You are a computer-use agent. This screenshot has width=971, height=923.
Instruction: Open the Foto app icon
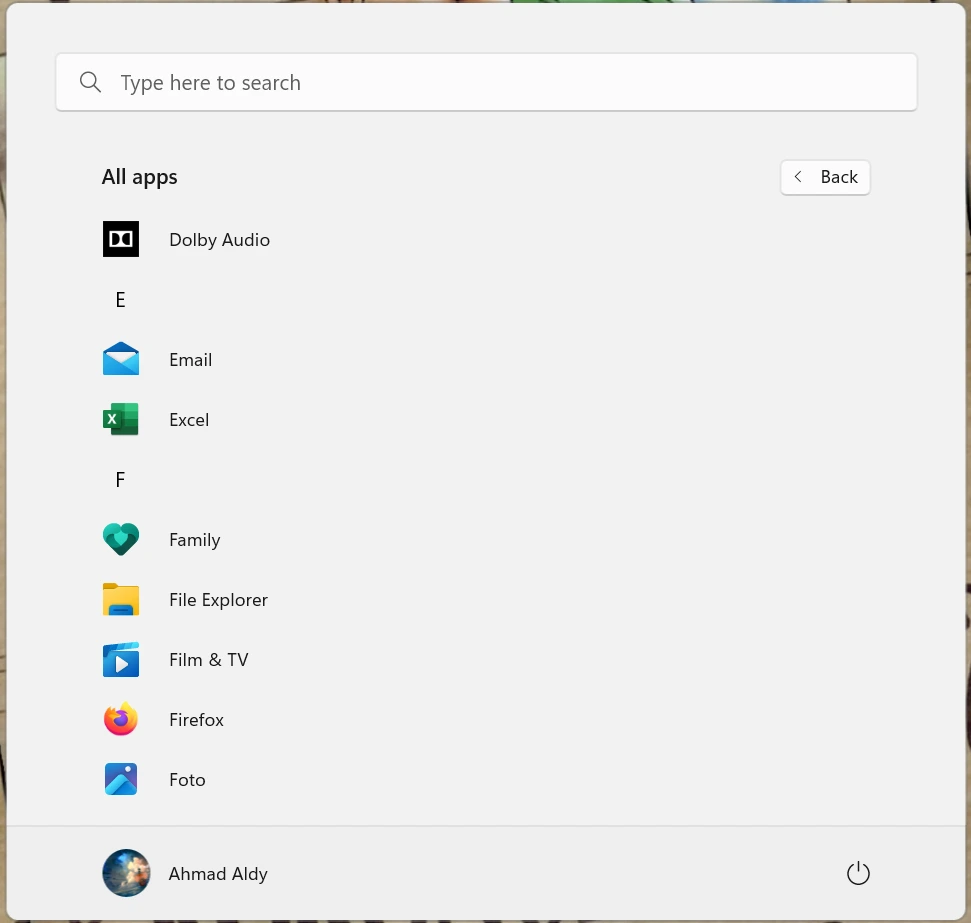(x=121, y=779)
